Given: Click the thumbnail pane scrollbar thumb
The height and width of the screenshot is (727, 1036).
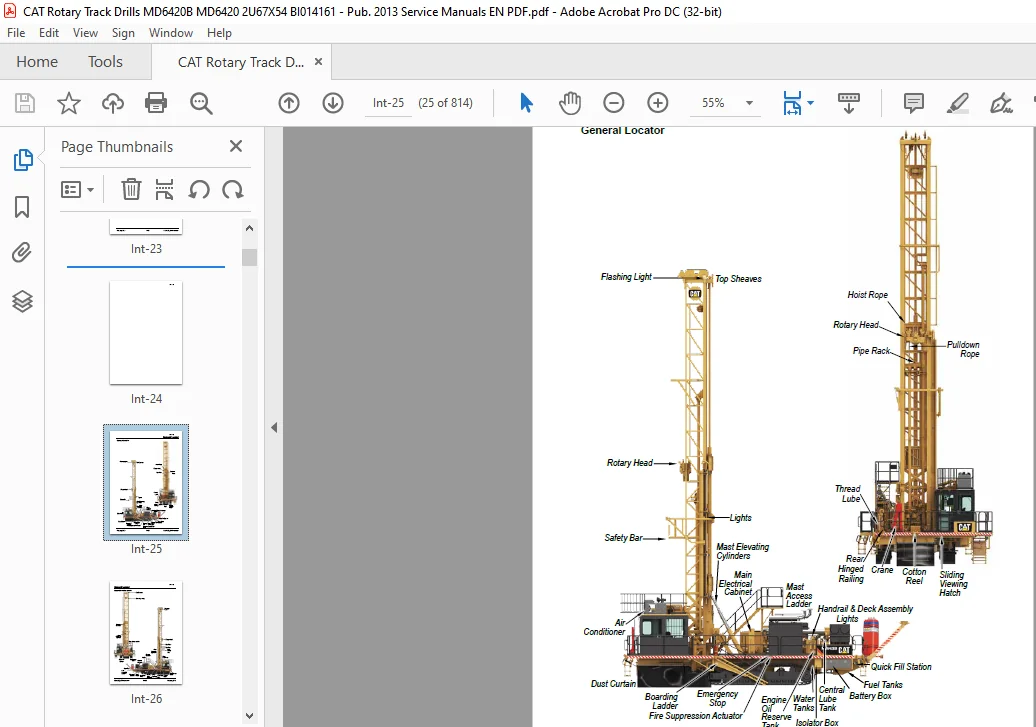Looking at the screenshot, I should click(249, 257).
